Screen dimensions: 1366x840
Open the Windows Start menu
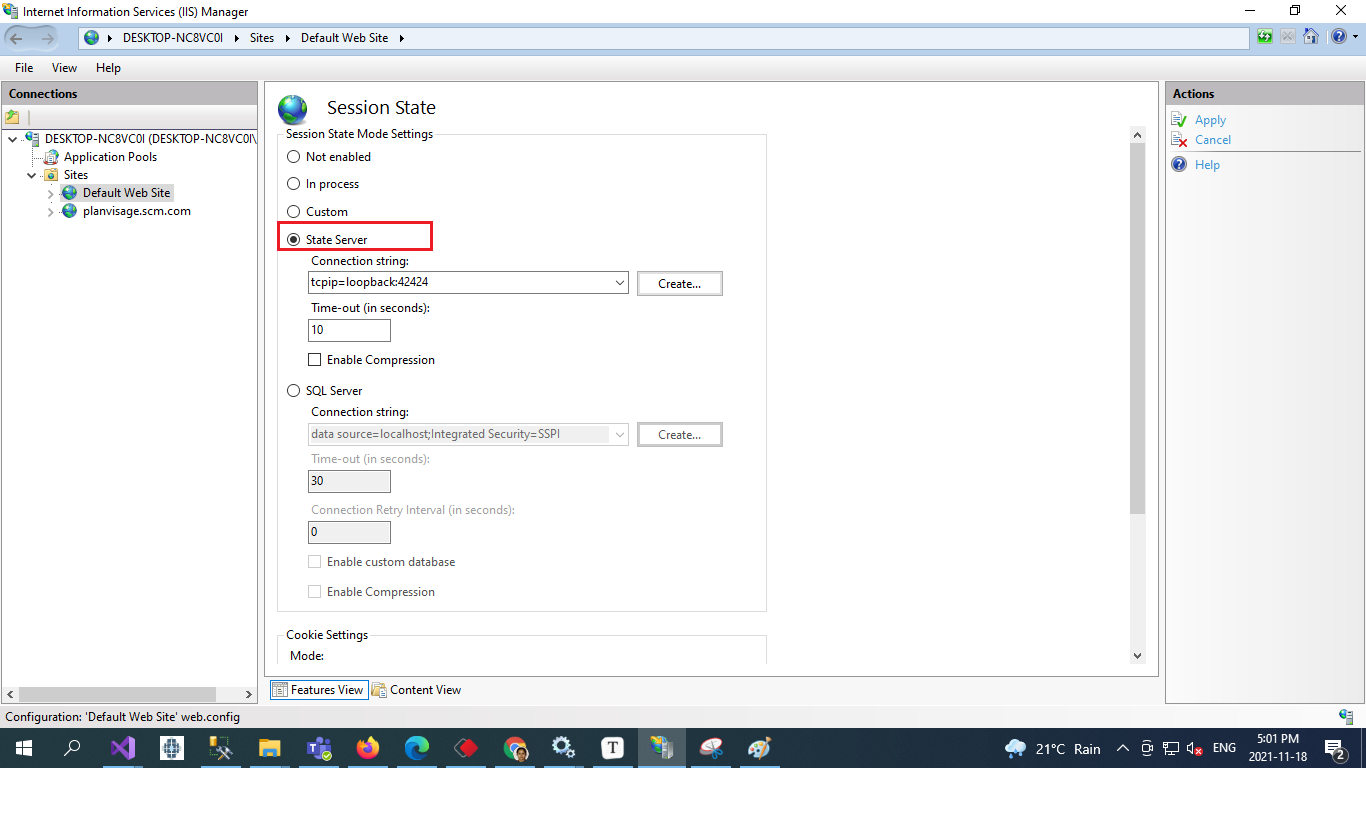click(24, 748)
